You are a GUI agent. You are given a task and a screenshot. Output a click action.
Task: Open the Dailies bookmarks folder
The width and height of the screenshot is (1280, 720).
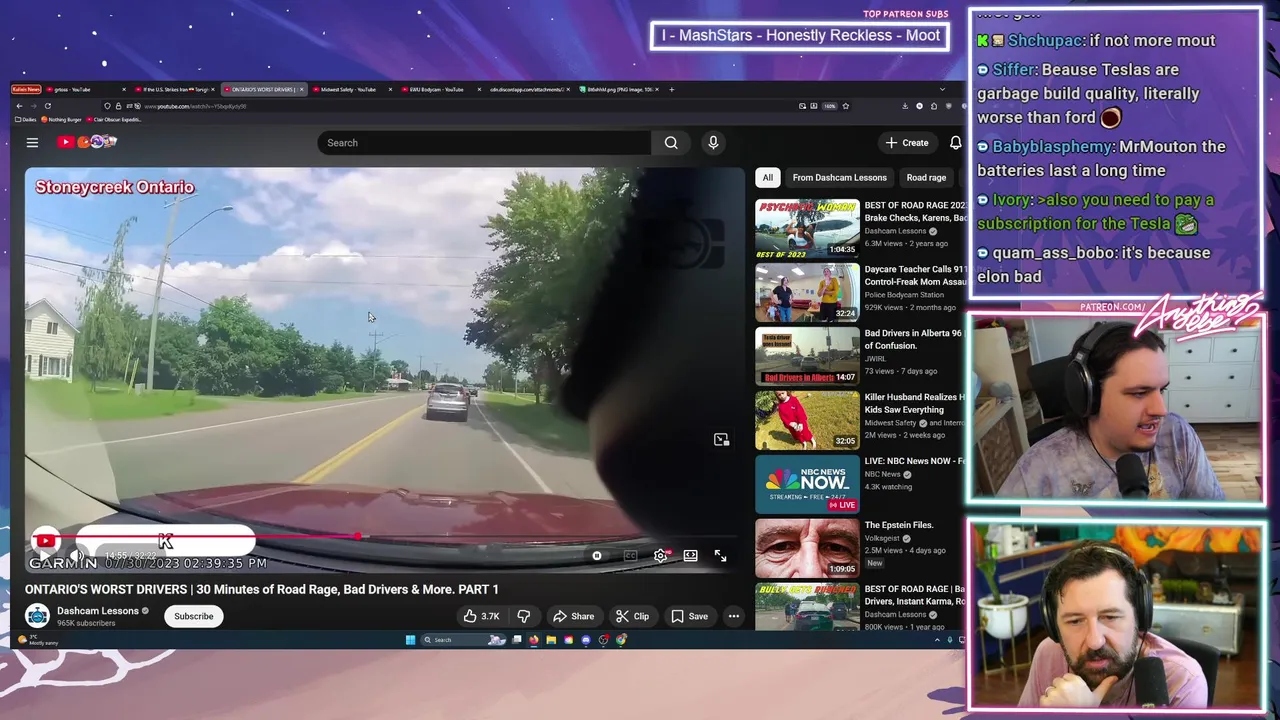click(25, 120)
